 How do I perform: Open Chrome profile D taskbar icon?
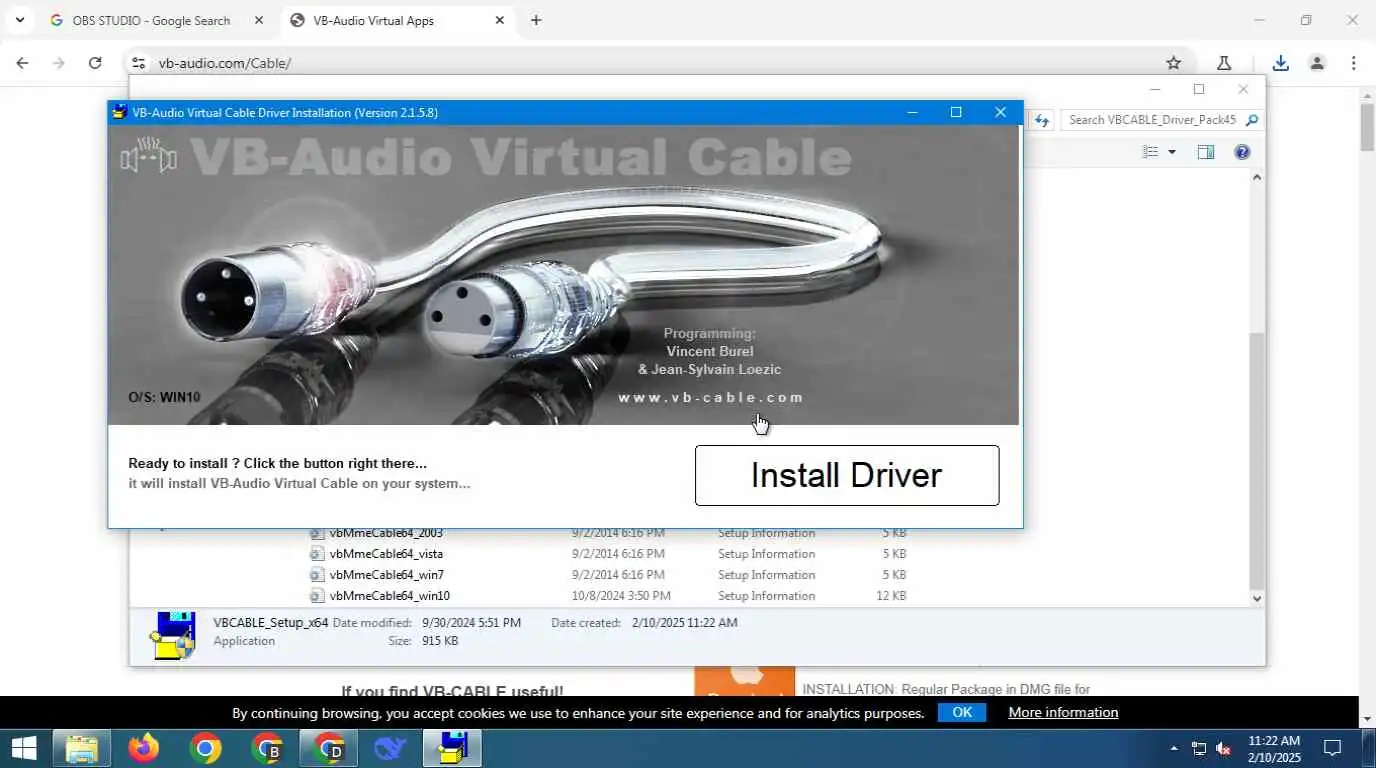tap(329, 748)
